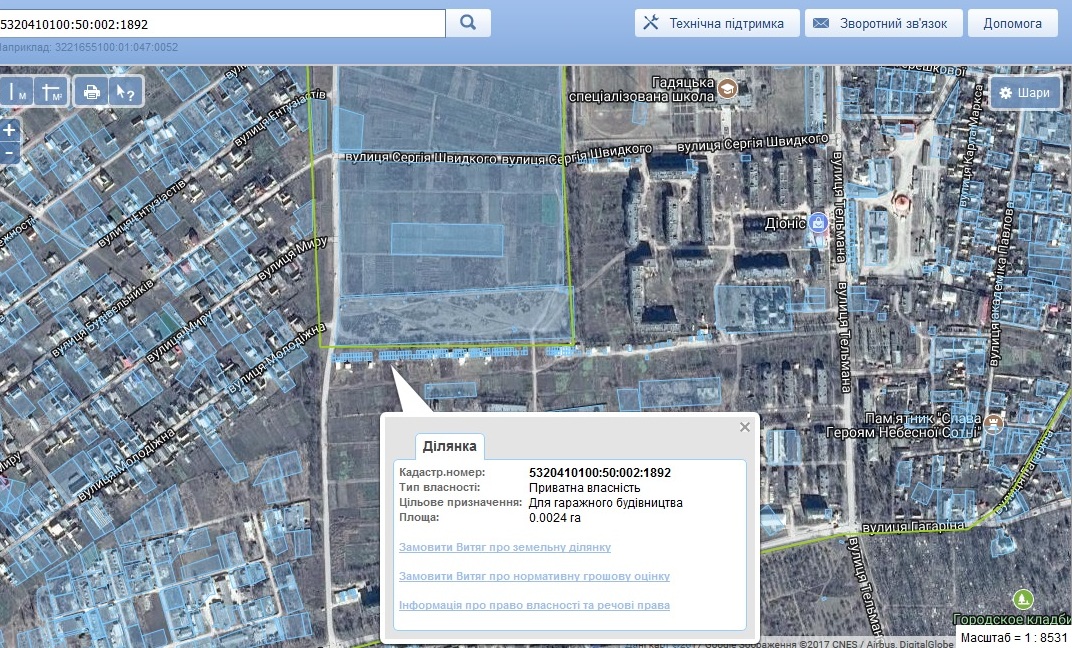Click the 0.0024 га area value

[554, 517]
